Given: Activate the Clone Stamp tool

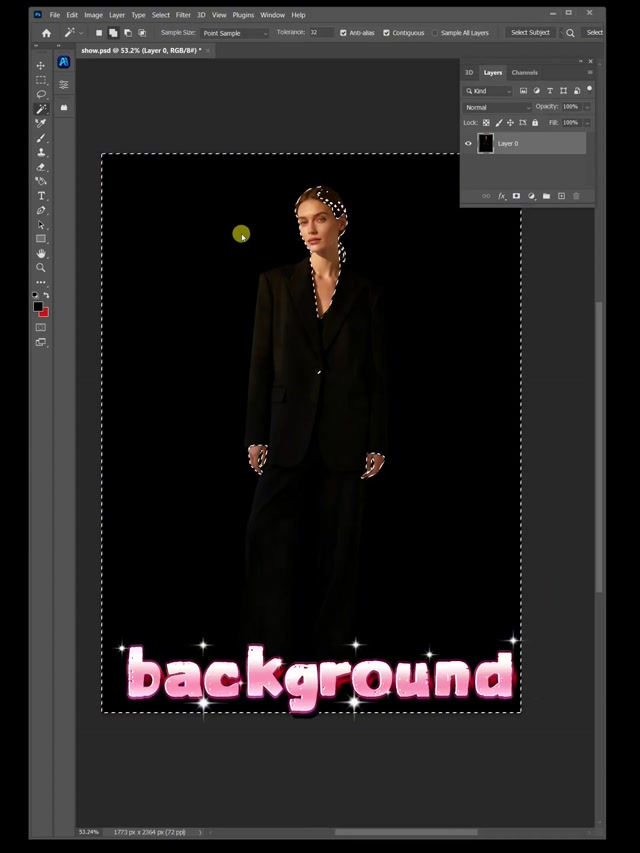Looking at the screenshot, I should pos(41,152).
